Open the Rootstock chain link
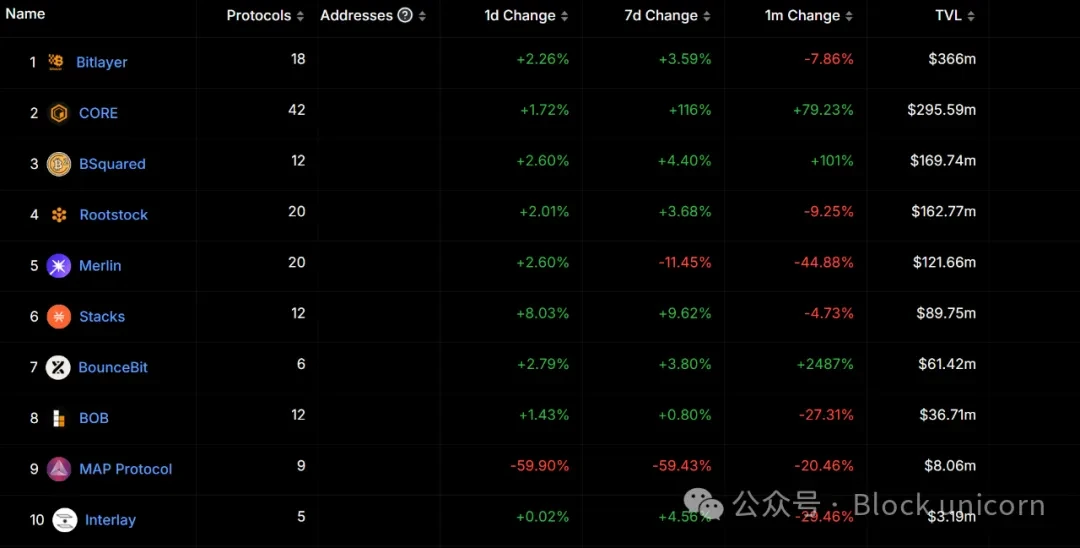Screen dimensions: 1080x548 (x=114, y=215)
